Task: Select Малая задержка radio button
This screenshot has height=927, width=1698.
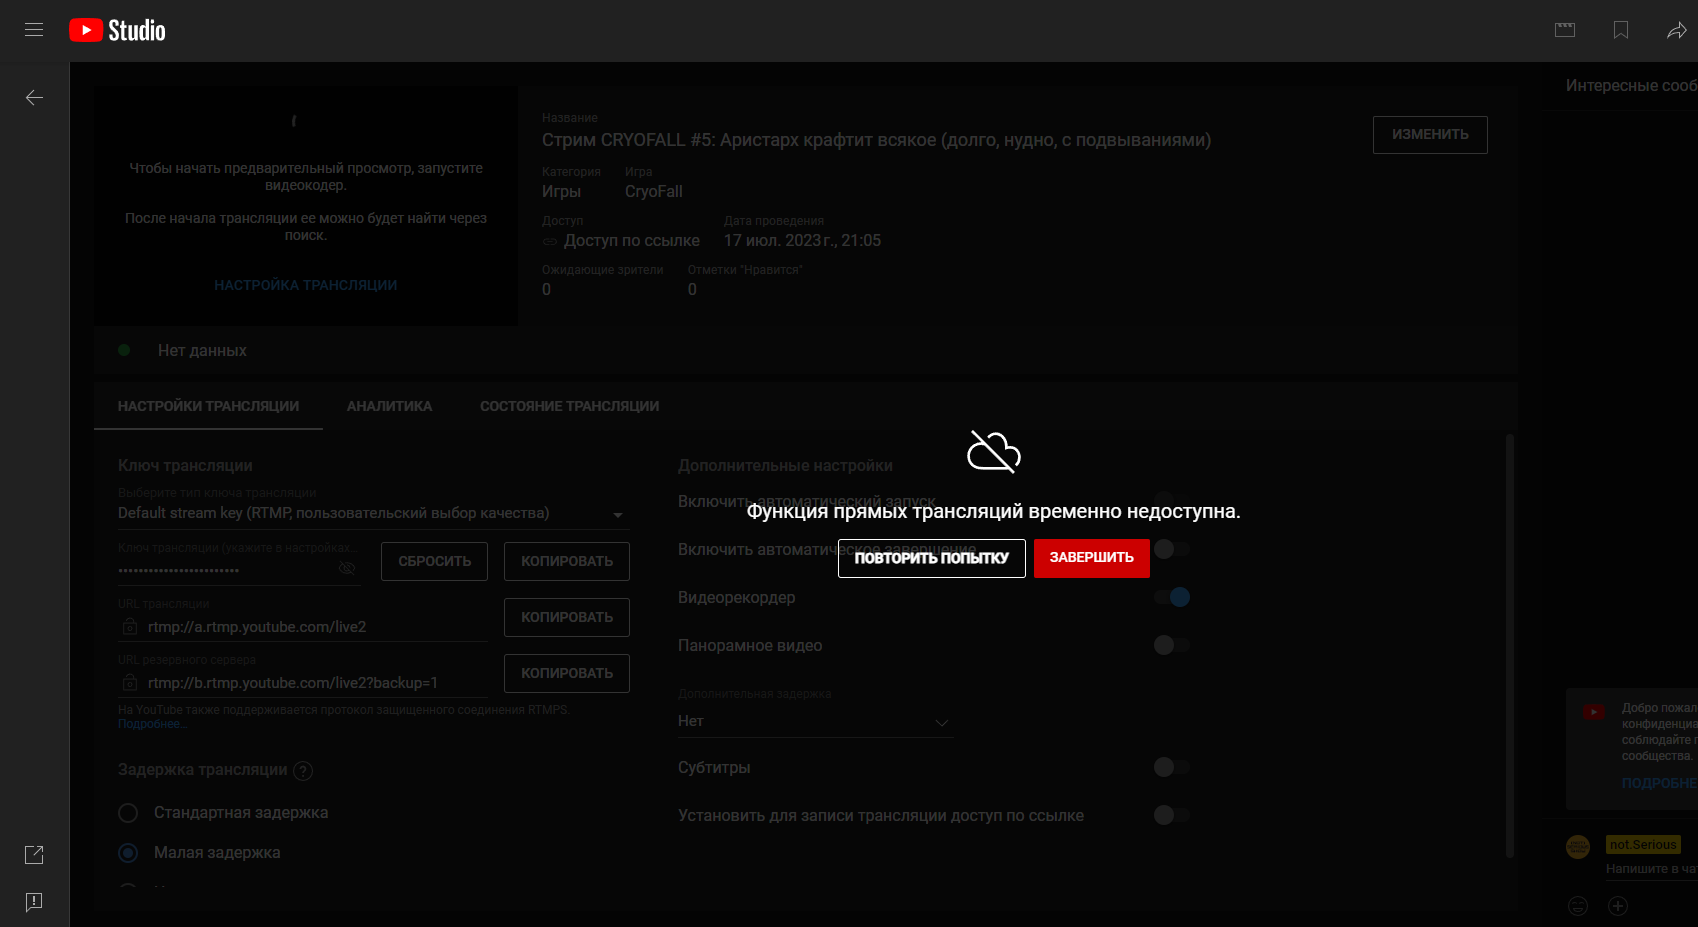Action: click(x=128, y=853)
